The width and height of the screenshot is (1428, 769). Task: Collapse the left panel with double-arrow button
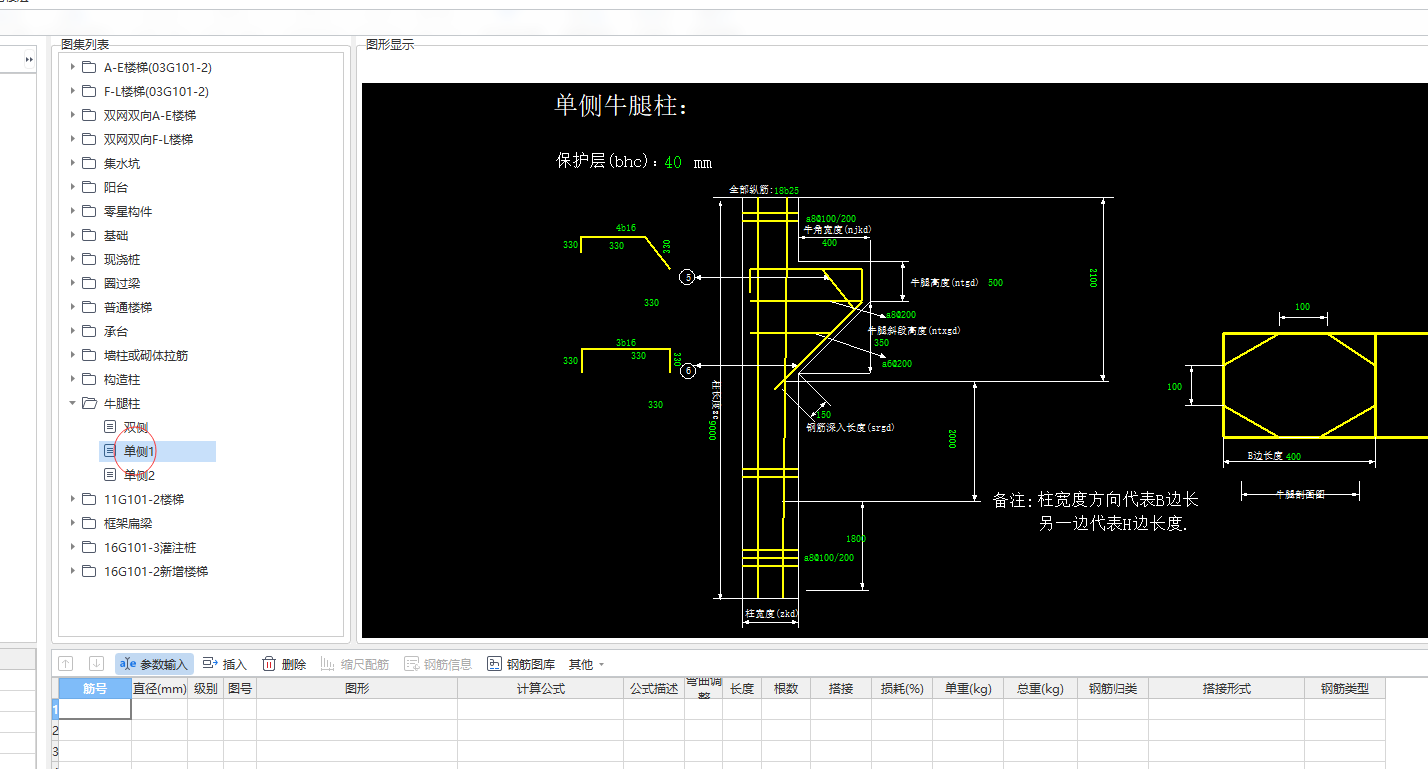(x=29, y=60)
